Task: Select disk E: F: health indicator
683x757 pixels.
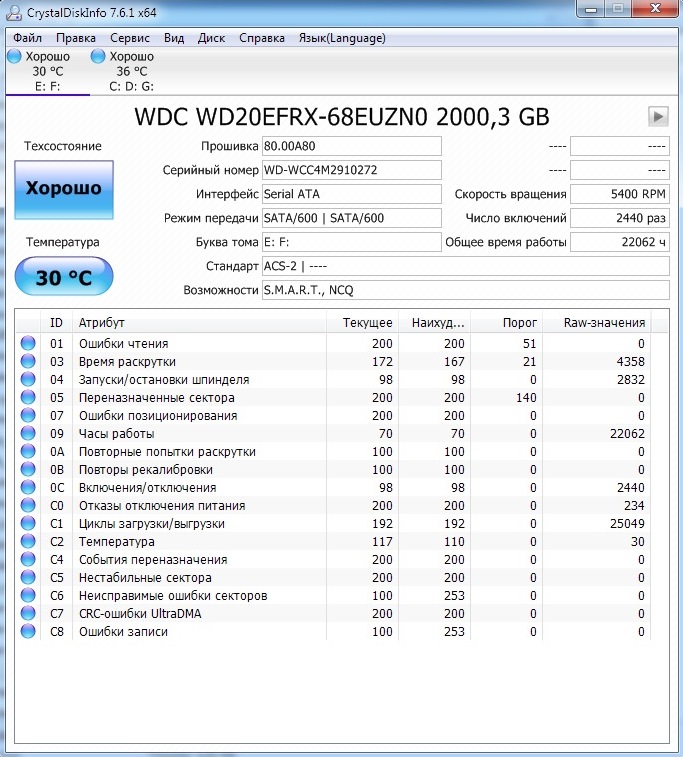Action: click(x=14, y=56)
